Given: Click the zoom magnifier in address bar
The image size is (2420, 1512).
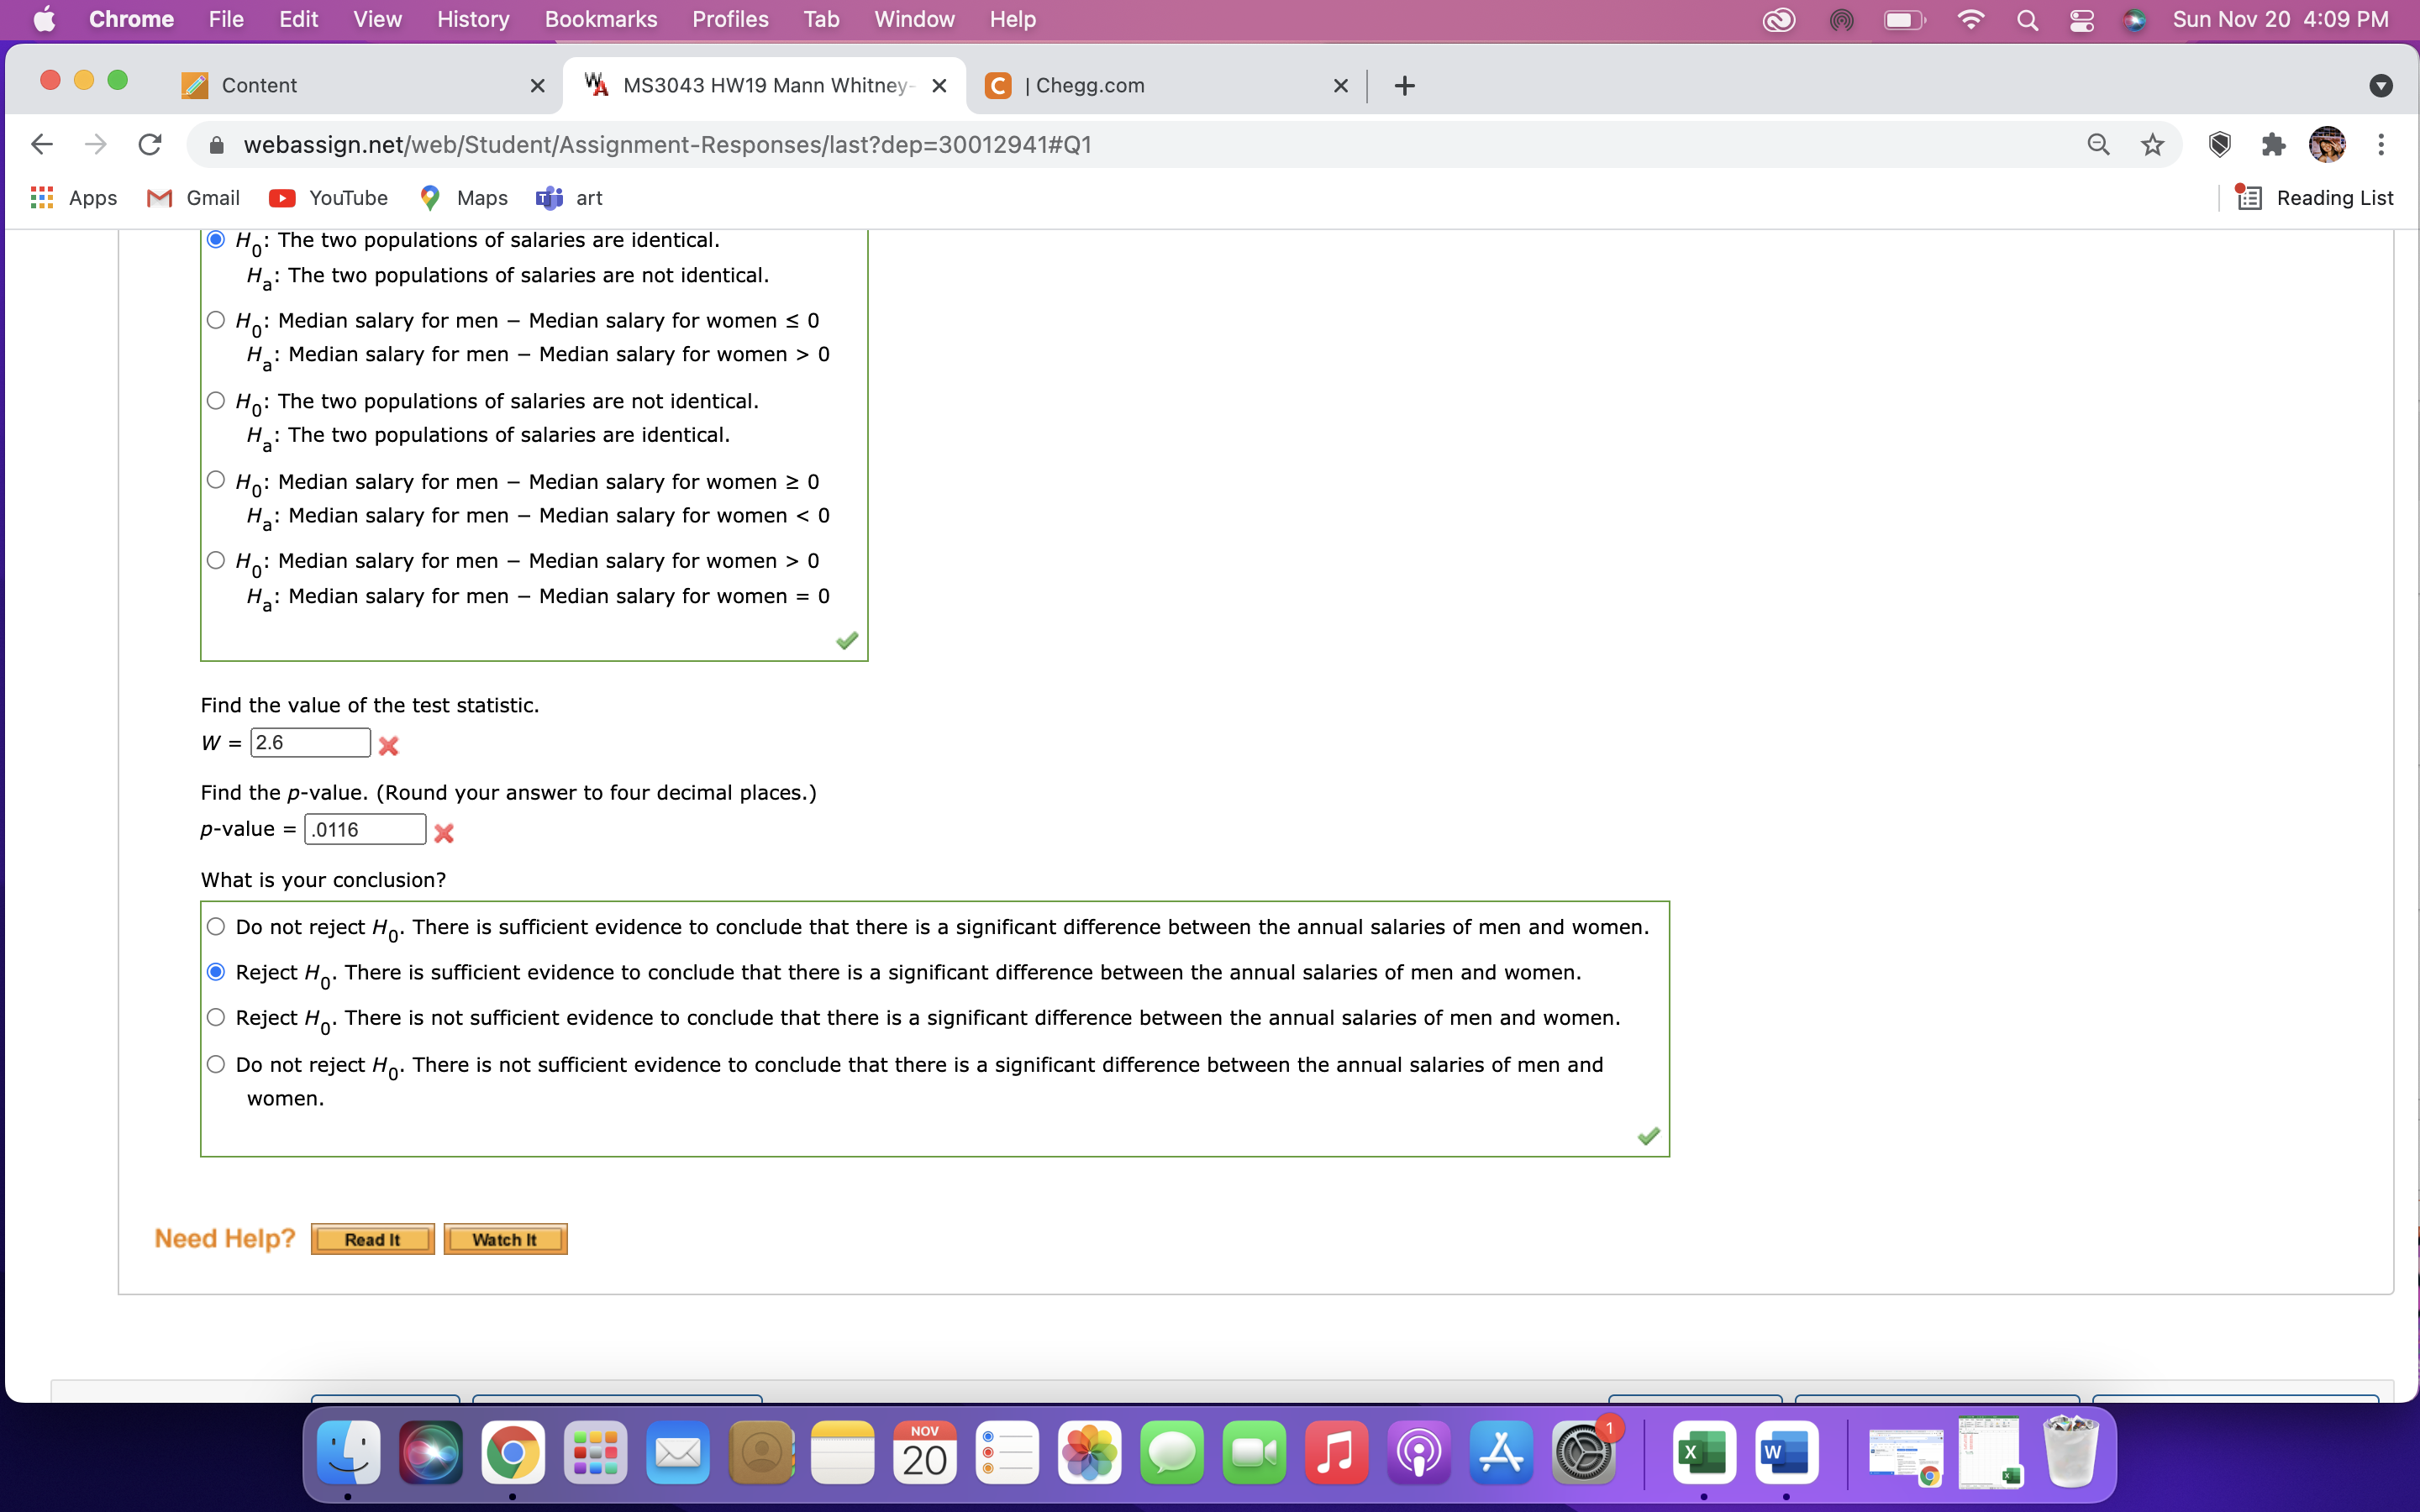Looking at the screenshot, I should point(2098,145).
